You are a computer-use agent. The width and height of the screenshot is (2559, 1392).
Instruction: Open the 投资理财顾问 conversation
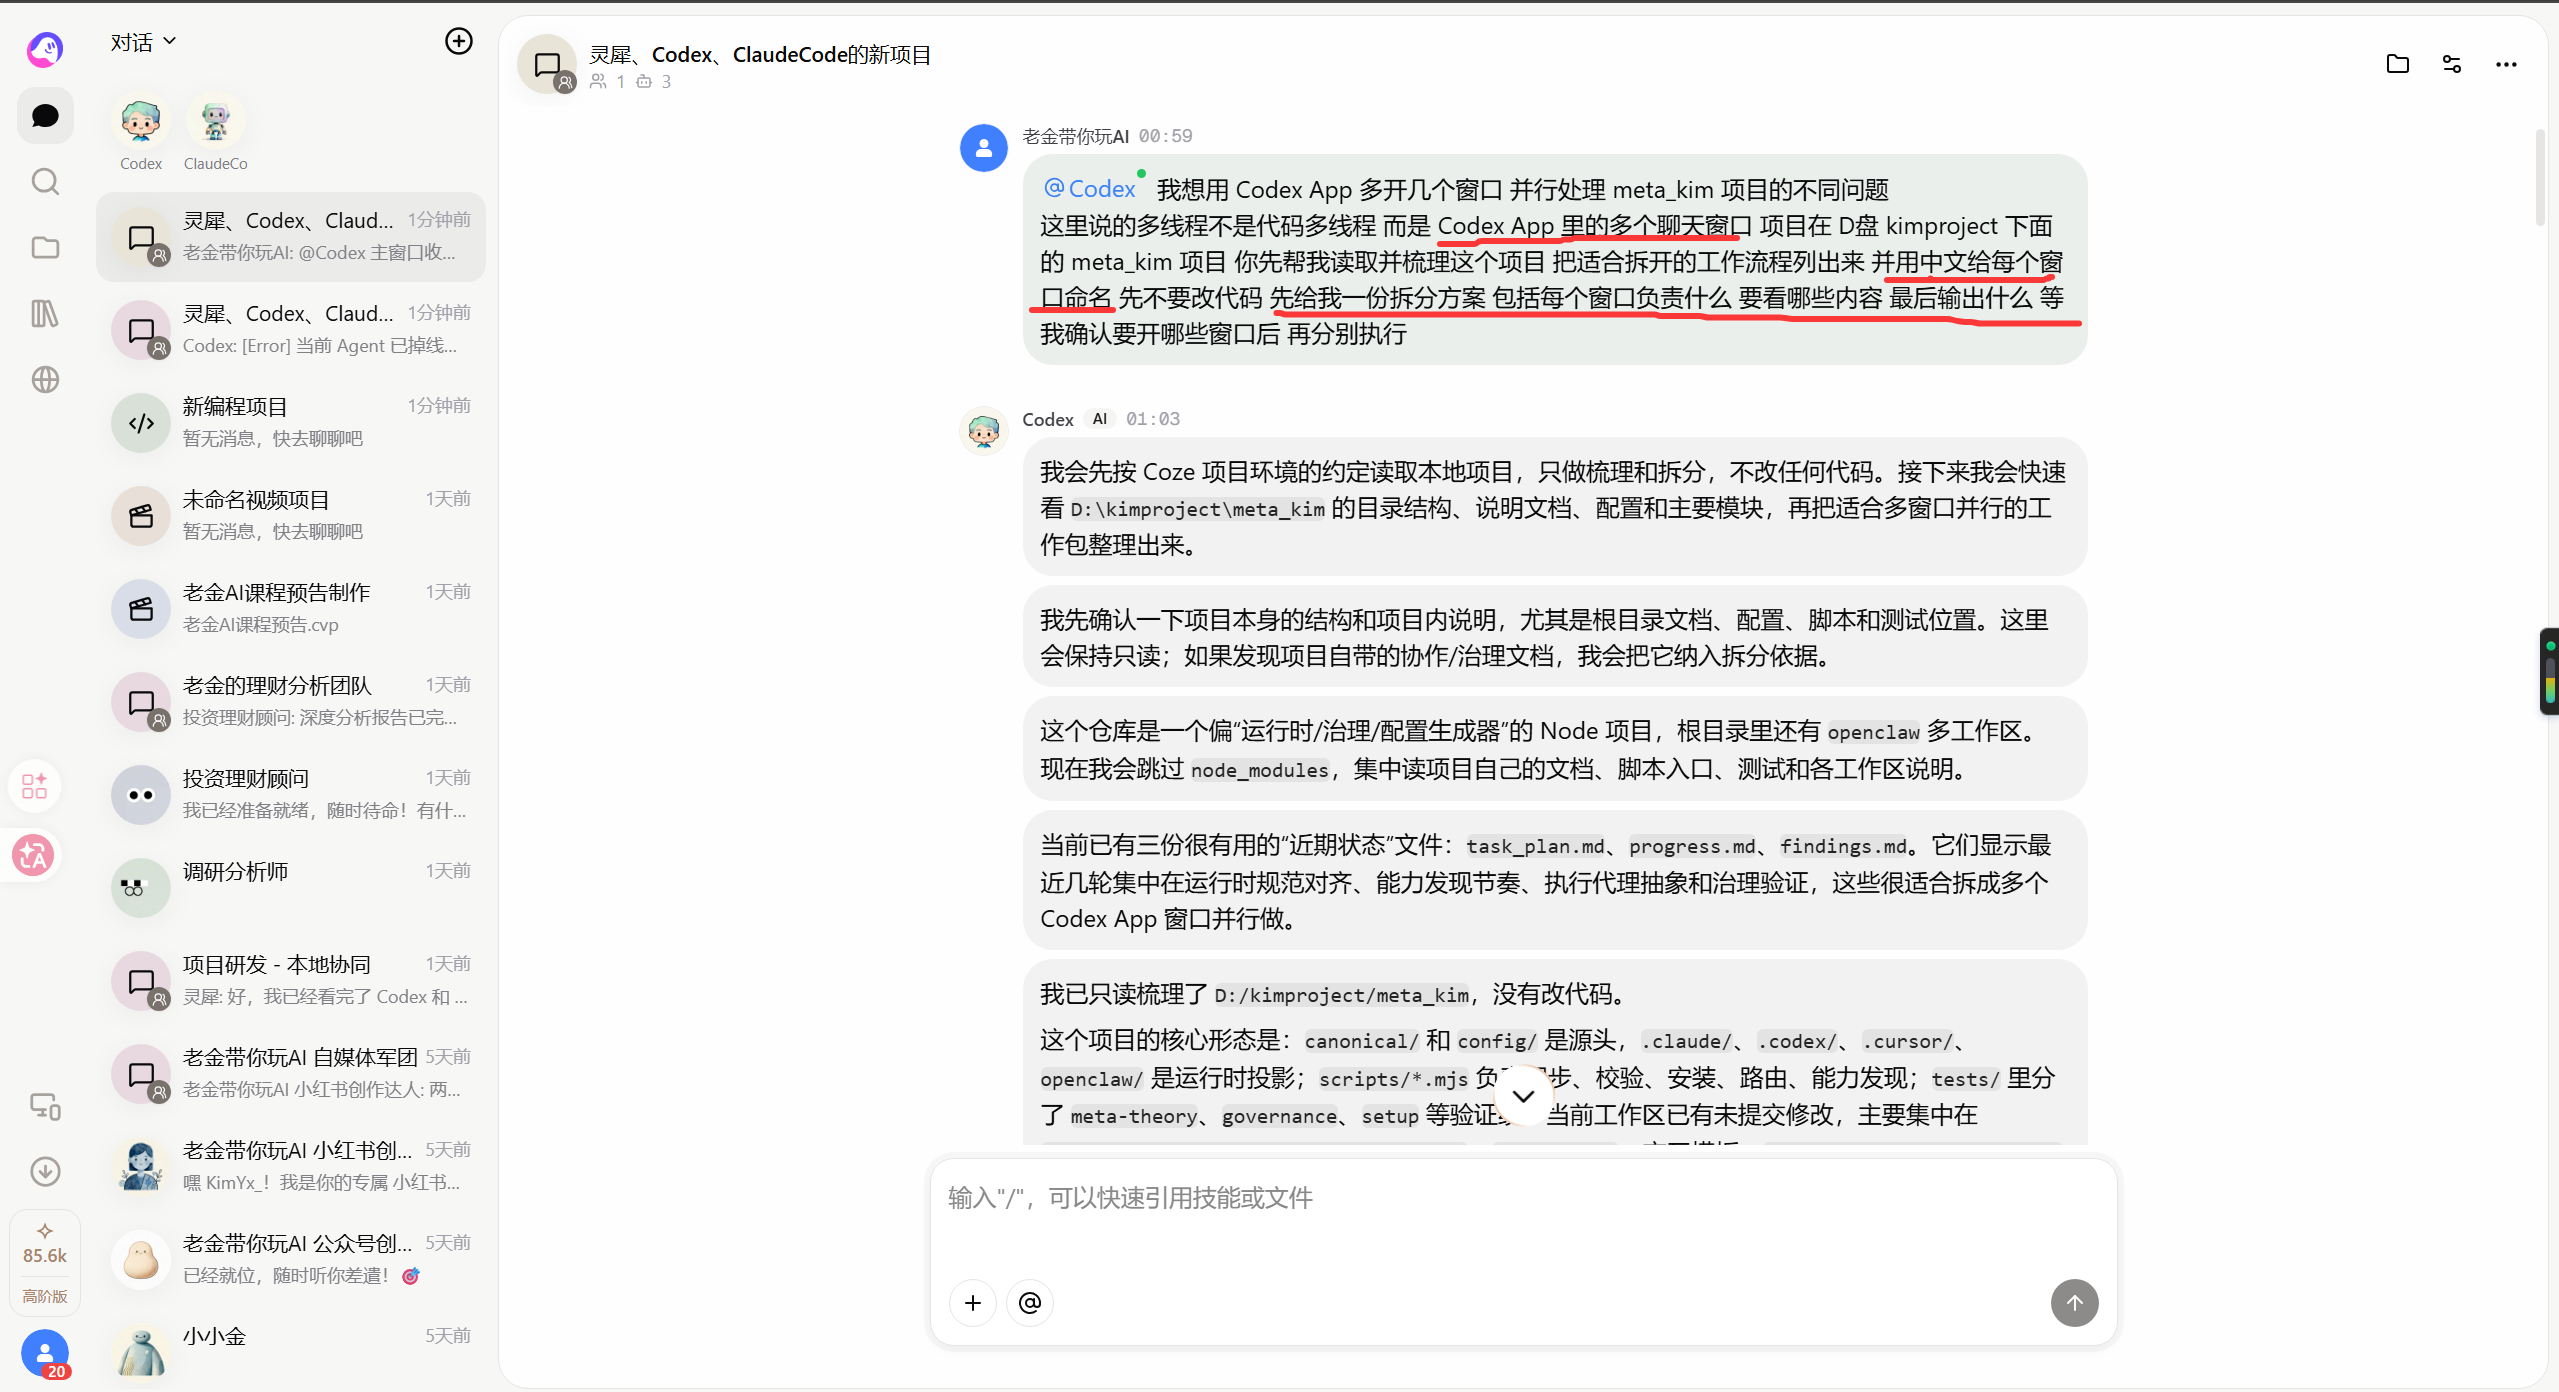click(291, 795)
